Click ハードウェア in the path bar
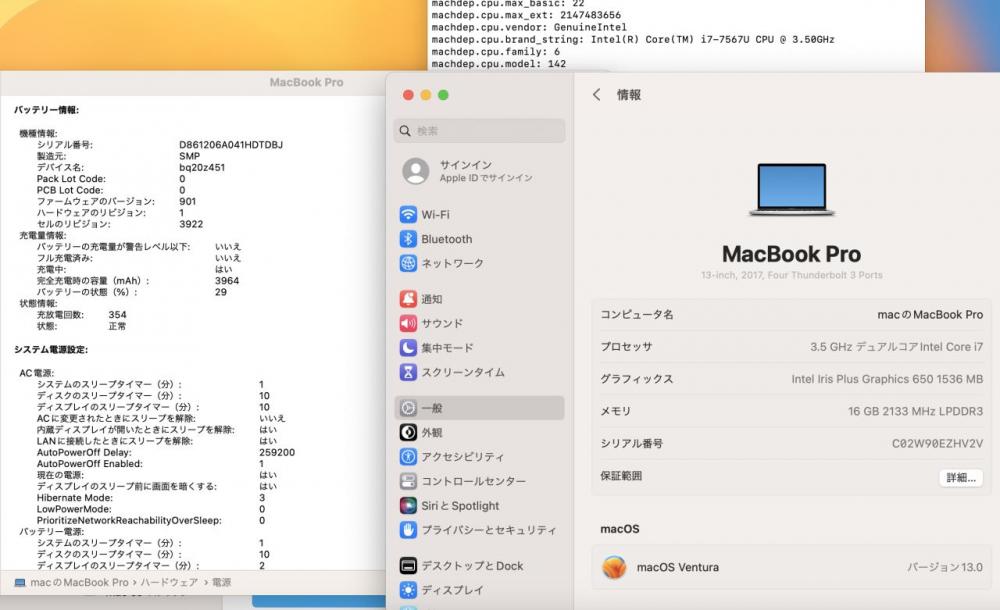1000x610 pixels. (169, 583)
